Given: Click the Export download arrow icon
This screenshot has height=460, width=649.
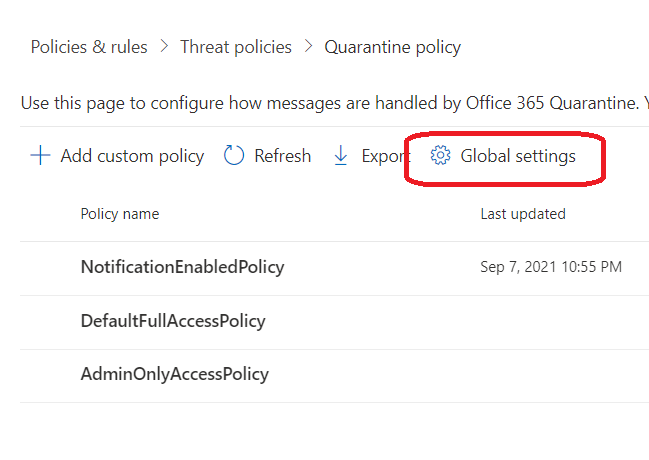Looking at the screenshot, I should pos(340,156).
